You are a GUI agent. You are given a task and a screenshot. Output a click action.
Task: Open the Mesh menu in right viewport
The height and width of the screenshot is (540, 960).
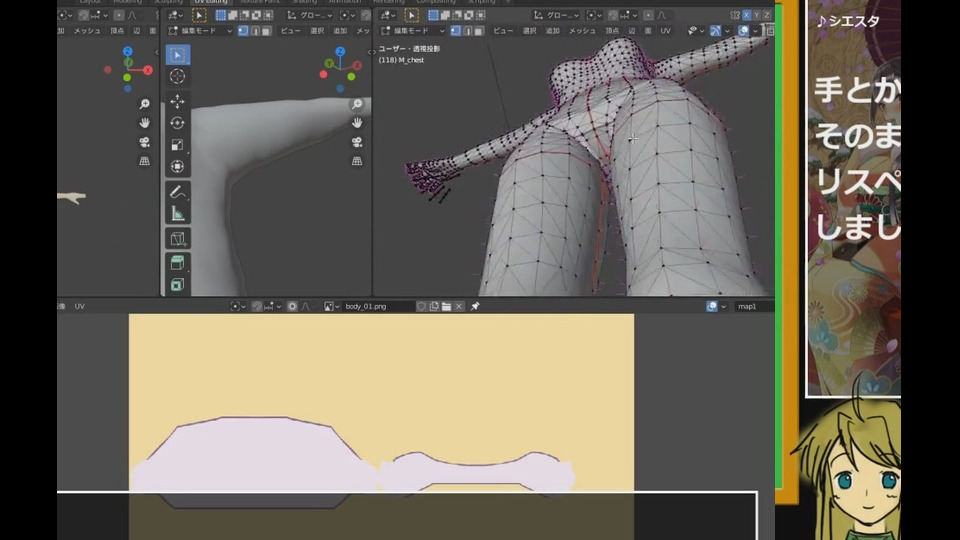click(582, 31)
